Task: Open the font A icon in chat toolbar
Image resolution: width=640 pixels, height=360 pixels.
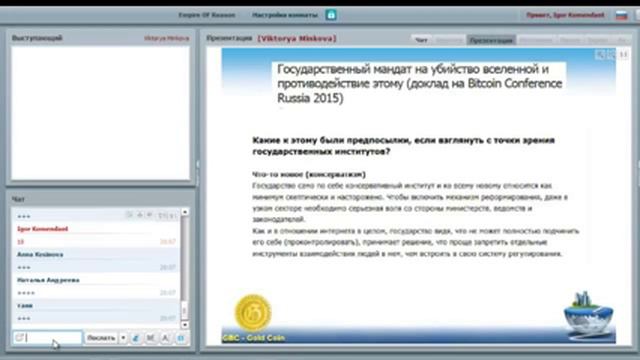Action: pos(165,338)
